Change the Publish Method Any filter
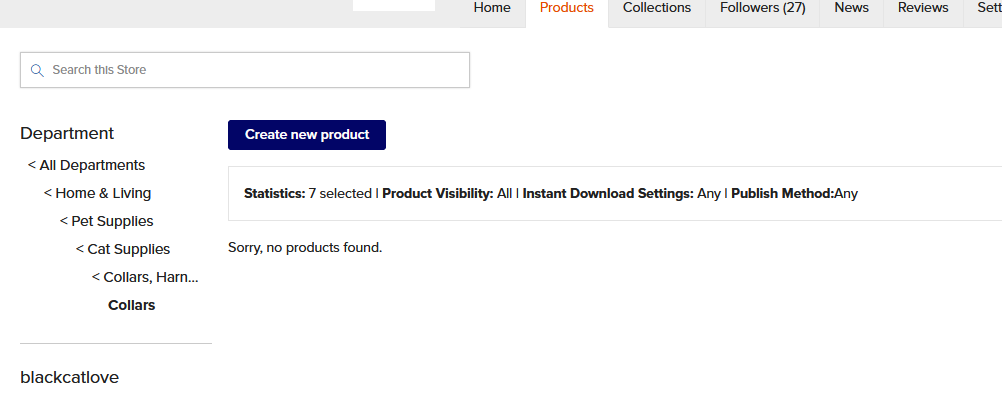This screenshot has width=1002, height=394. [x=794, y=193]
